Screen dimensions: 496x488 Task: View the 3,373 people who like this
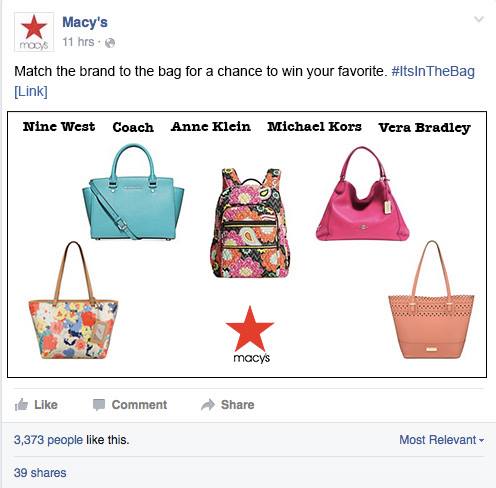48,440
